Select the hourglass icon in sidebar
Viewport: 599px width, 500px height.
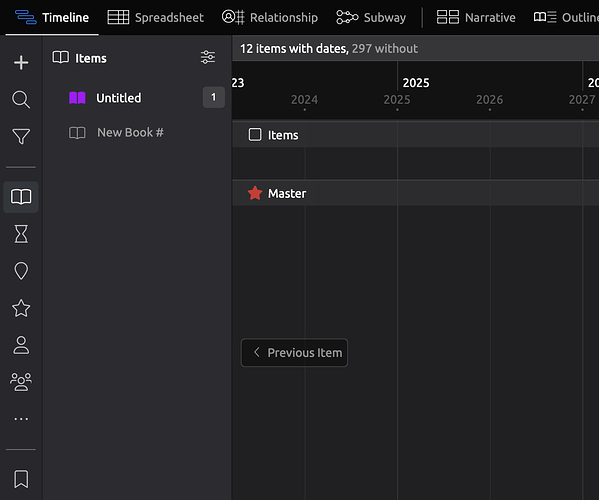coord(21,234)
